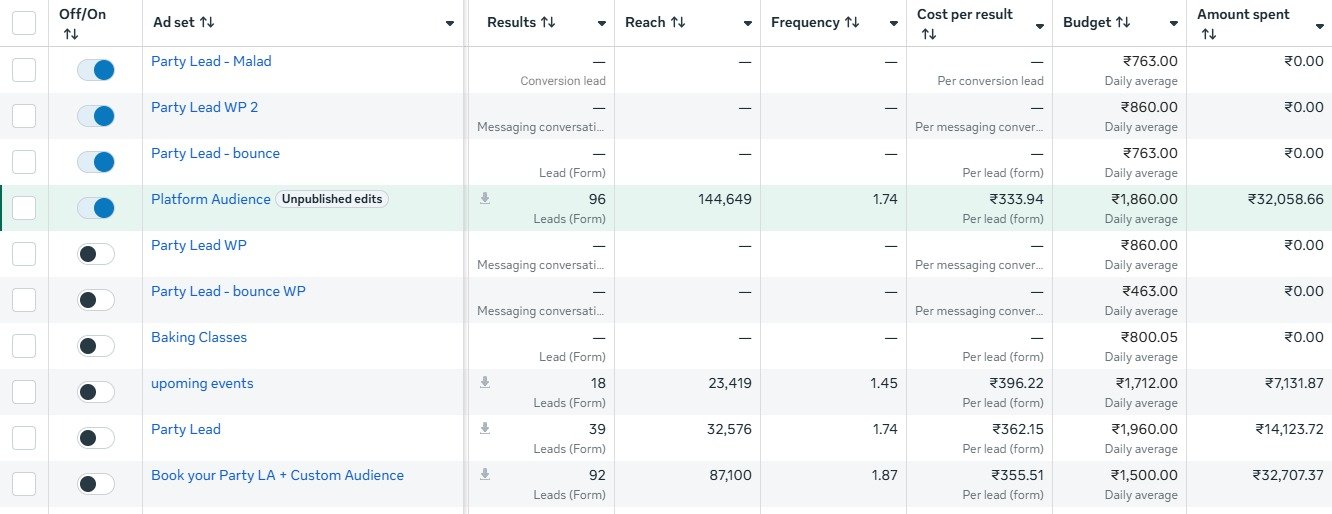The image size is (1332, 514).
Task: Enable the Baking Classes ad set
Action: 96,346
